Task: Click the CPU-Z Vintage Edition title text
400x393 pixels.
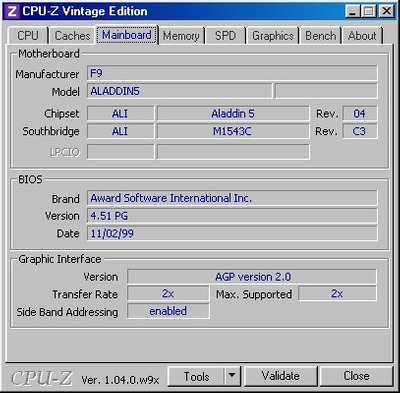Action: 85,11
